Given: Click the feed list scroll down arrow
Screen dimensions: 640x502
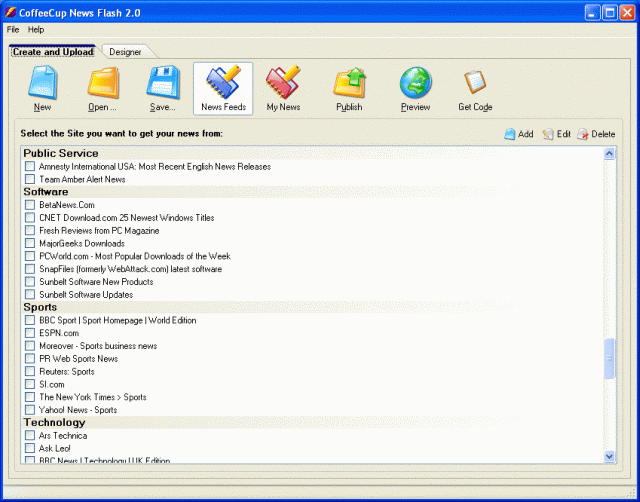Looking at the screenshot, I should coord(609,456).
